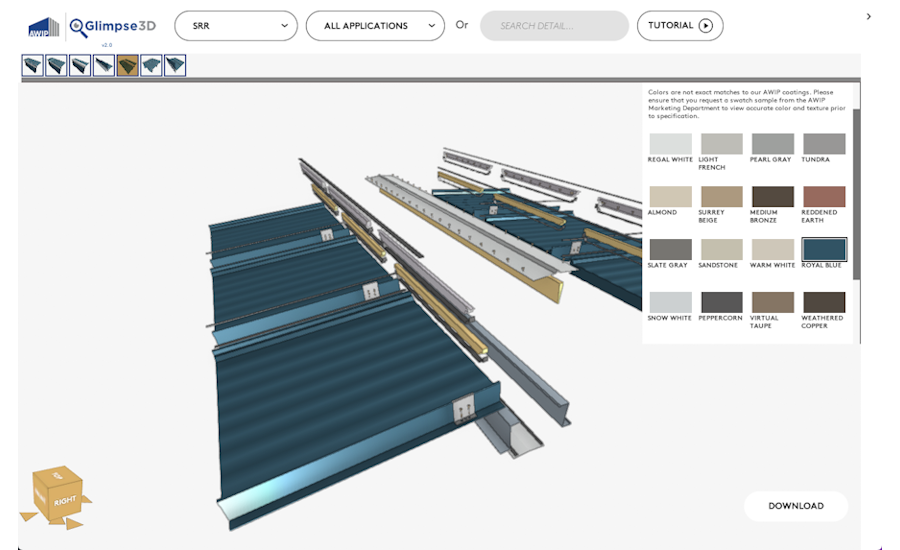Select the highlighted fifth panel thumbnail
This screenshot has height=550, width=900.
pos(127,66)
